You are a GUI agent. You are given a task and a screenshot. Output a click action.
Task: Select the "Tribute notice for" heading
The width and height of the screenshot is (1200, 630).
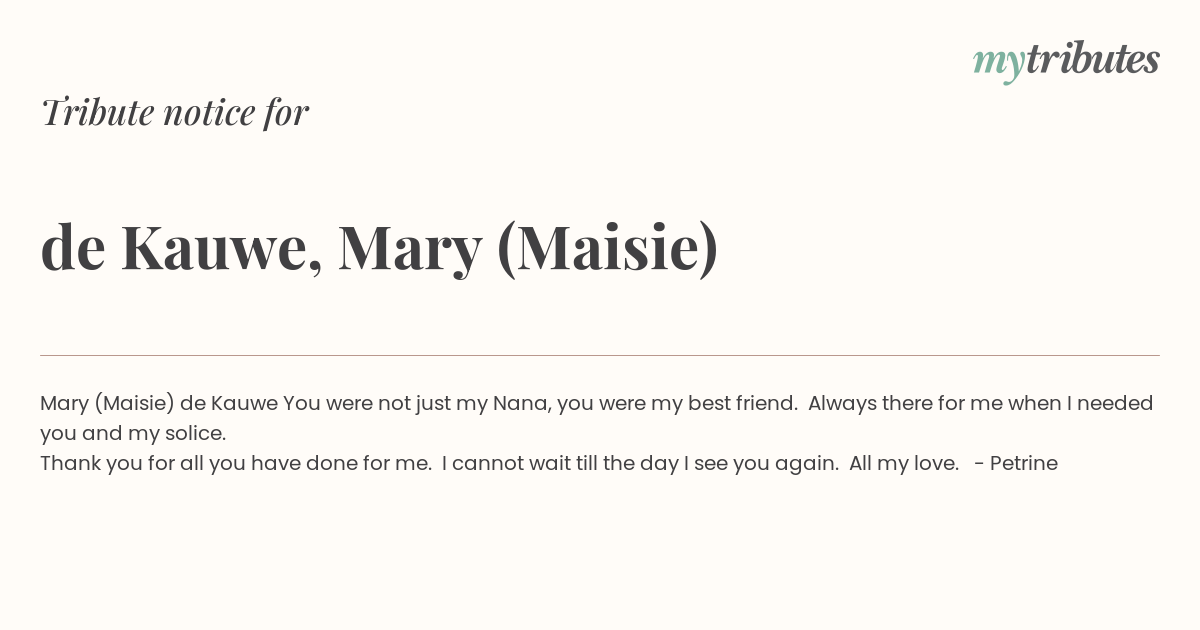click(x=174, y=112)
